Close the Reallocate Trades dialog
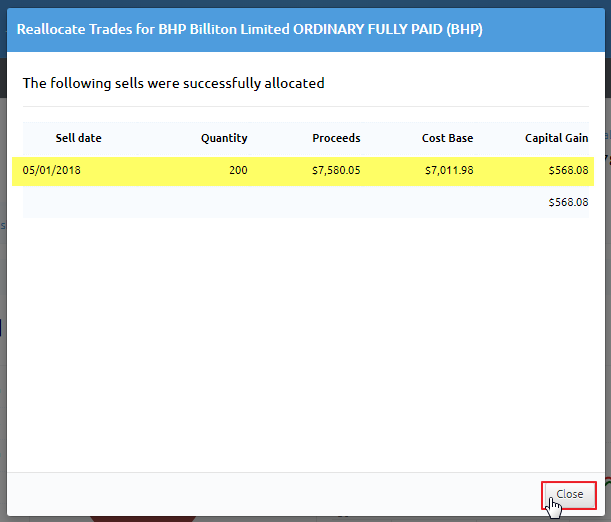The image size is (611, 522). coord(569,494)
